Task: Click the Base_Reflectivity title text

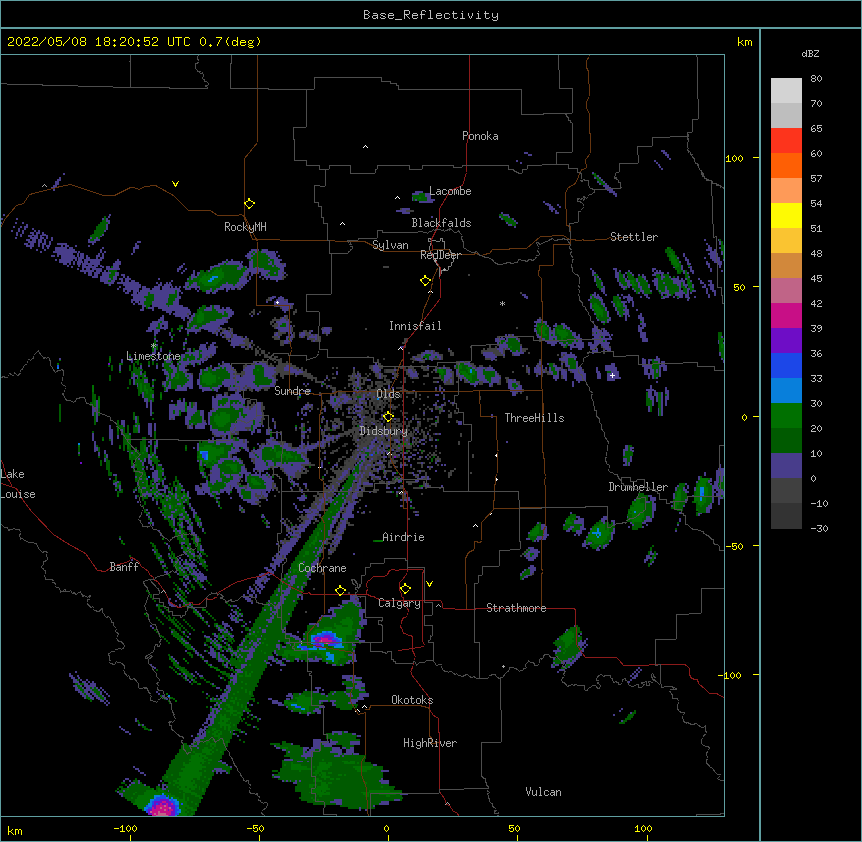Action: pos(431,15)
